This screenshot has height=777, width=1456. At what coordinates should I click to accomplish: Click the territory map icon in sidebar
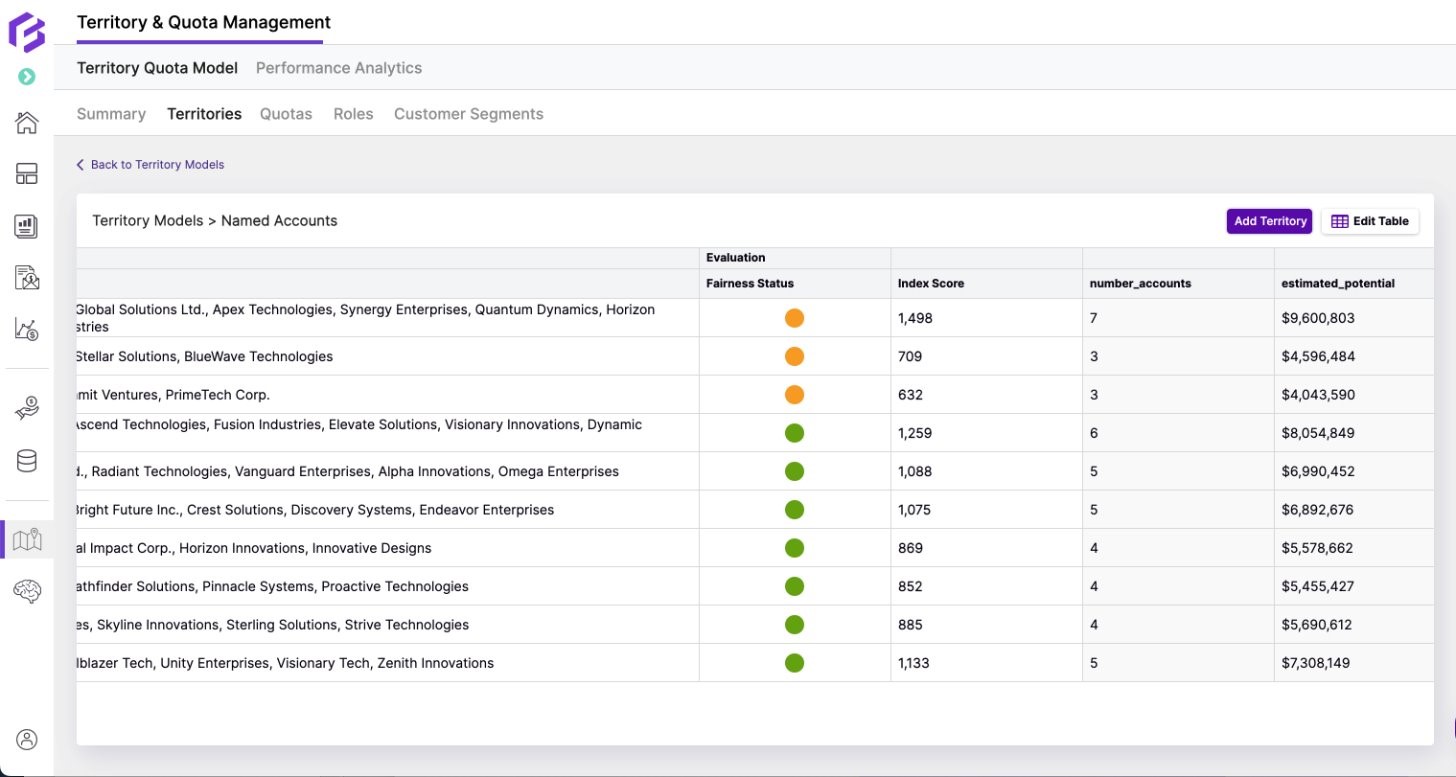(27, 540)
